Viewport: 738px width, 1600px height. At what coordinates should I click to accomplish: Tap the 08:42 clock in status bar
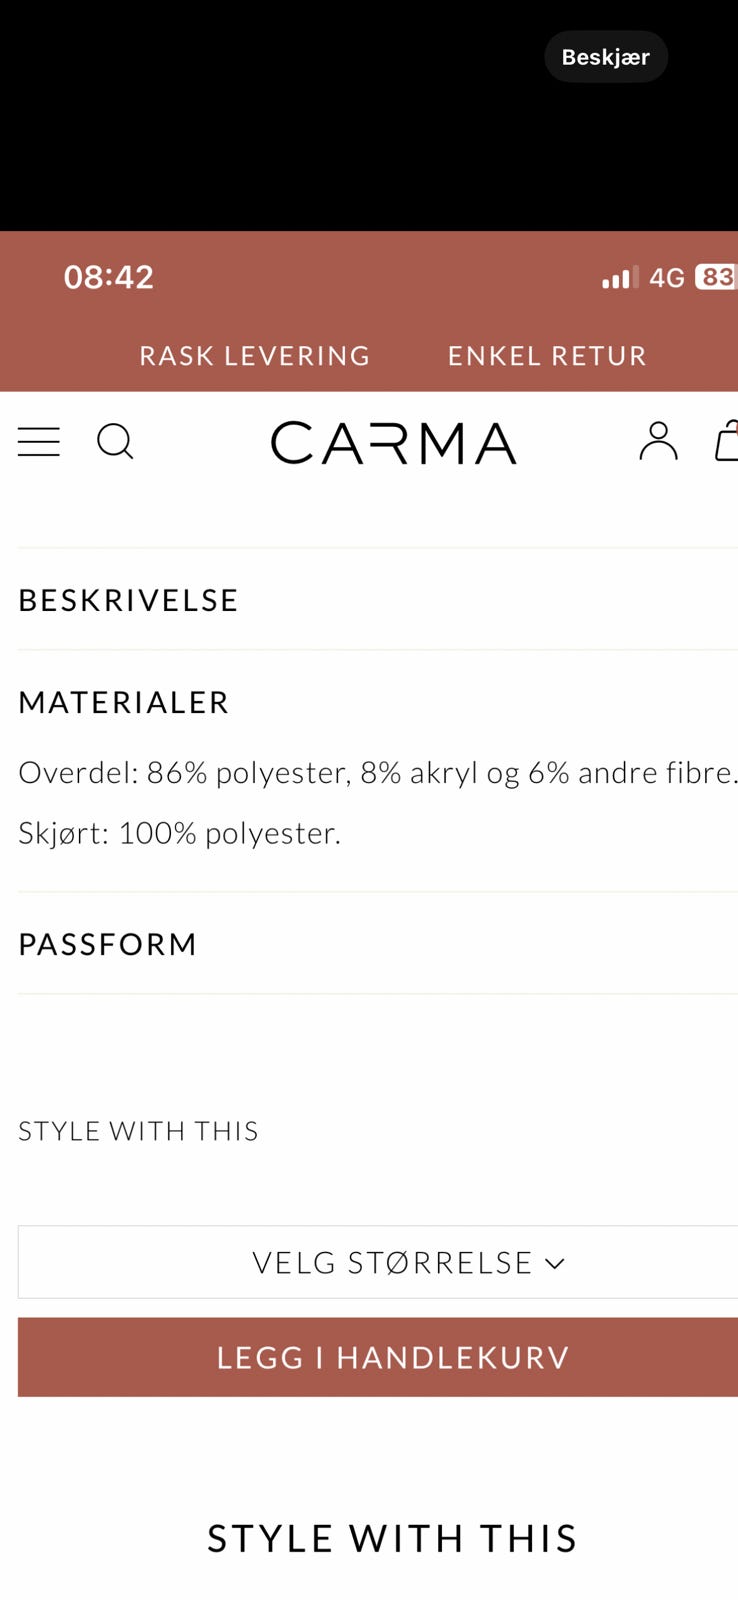tap(109, 277)
